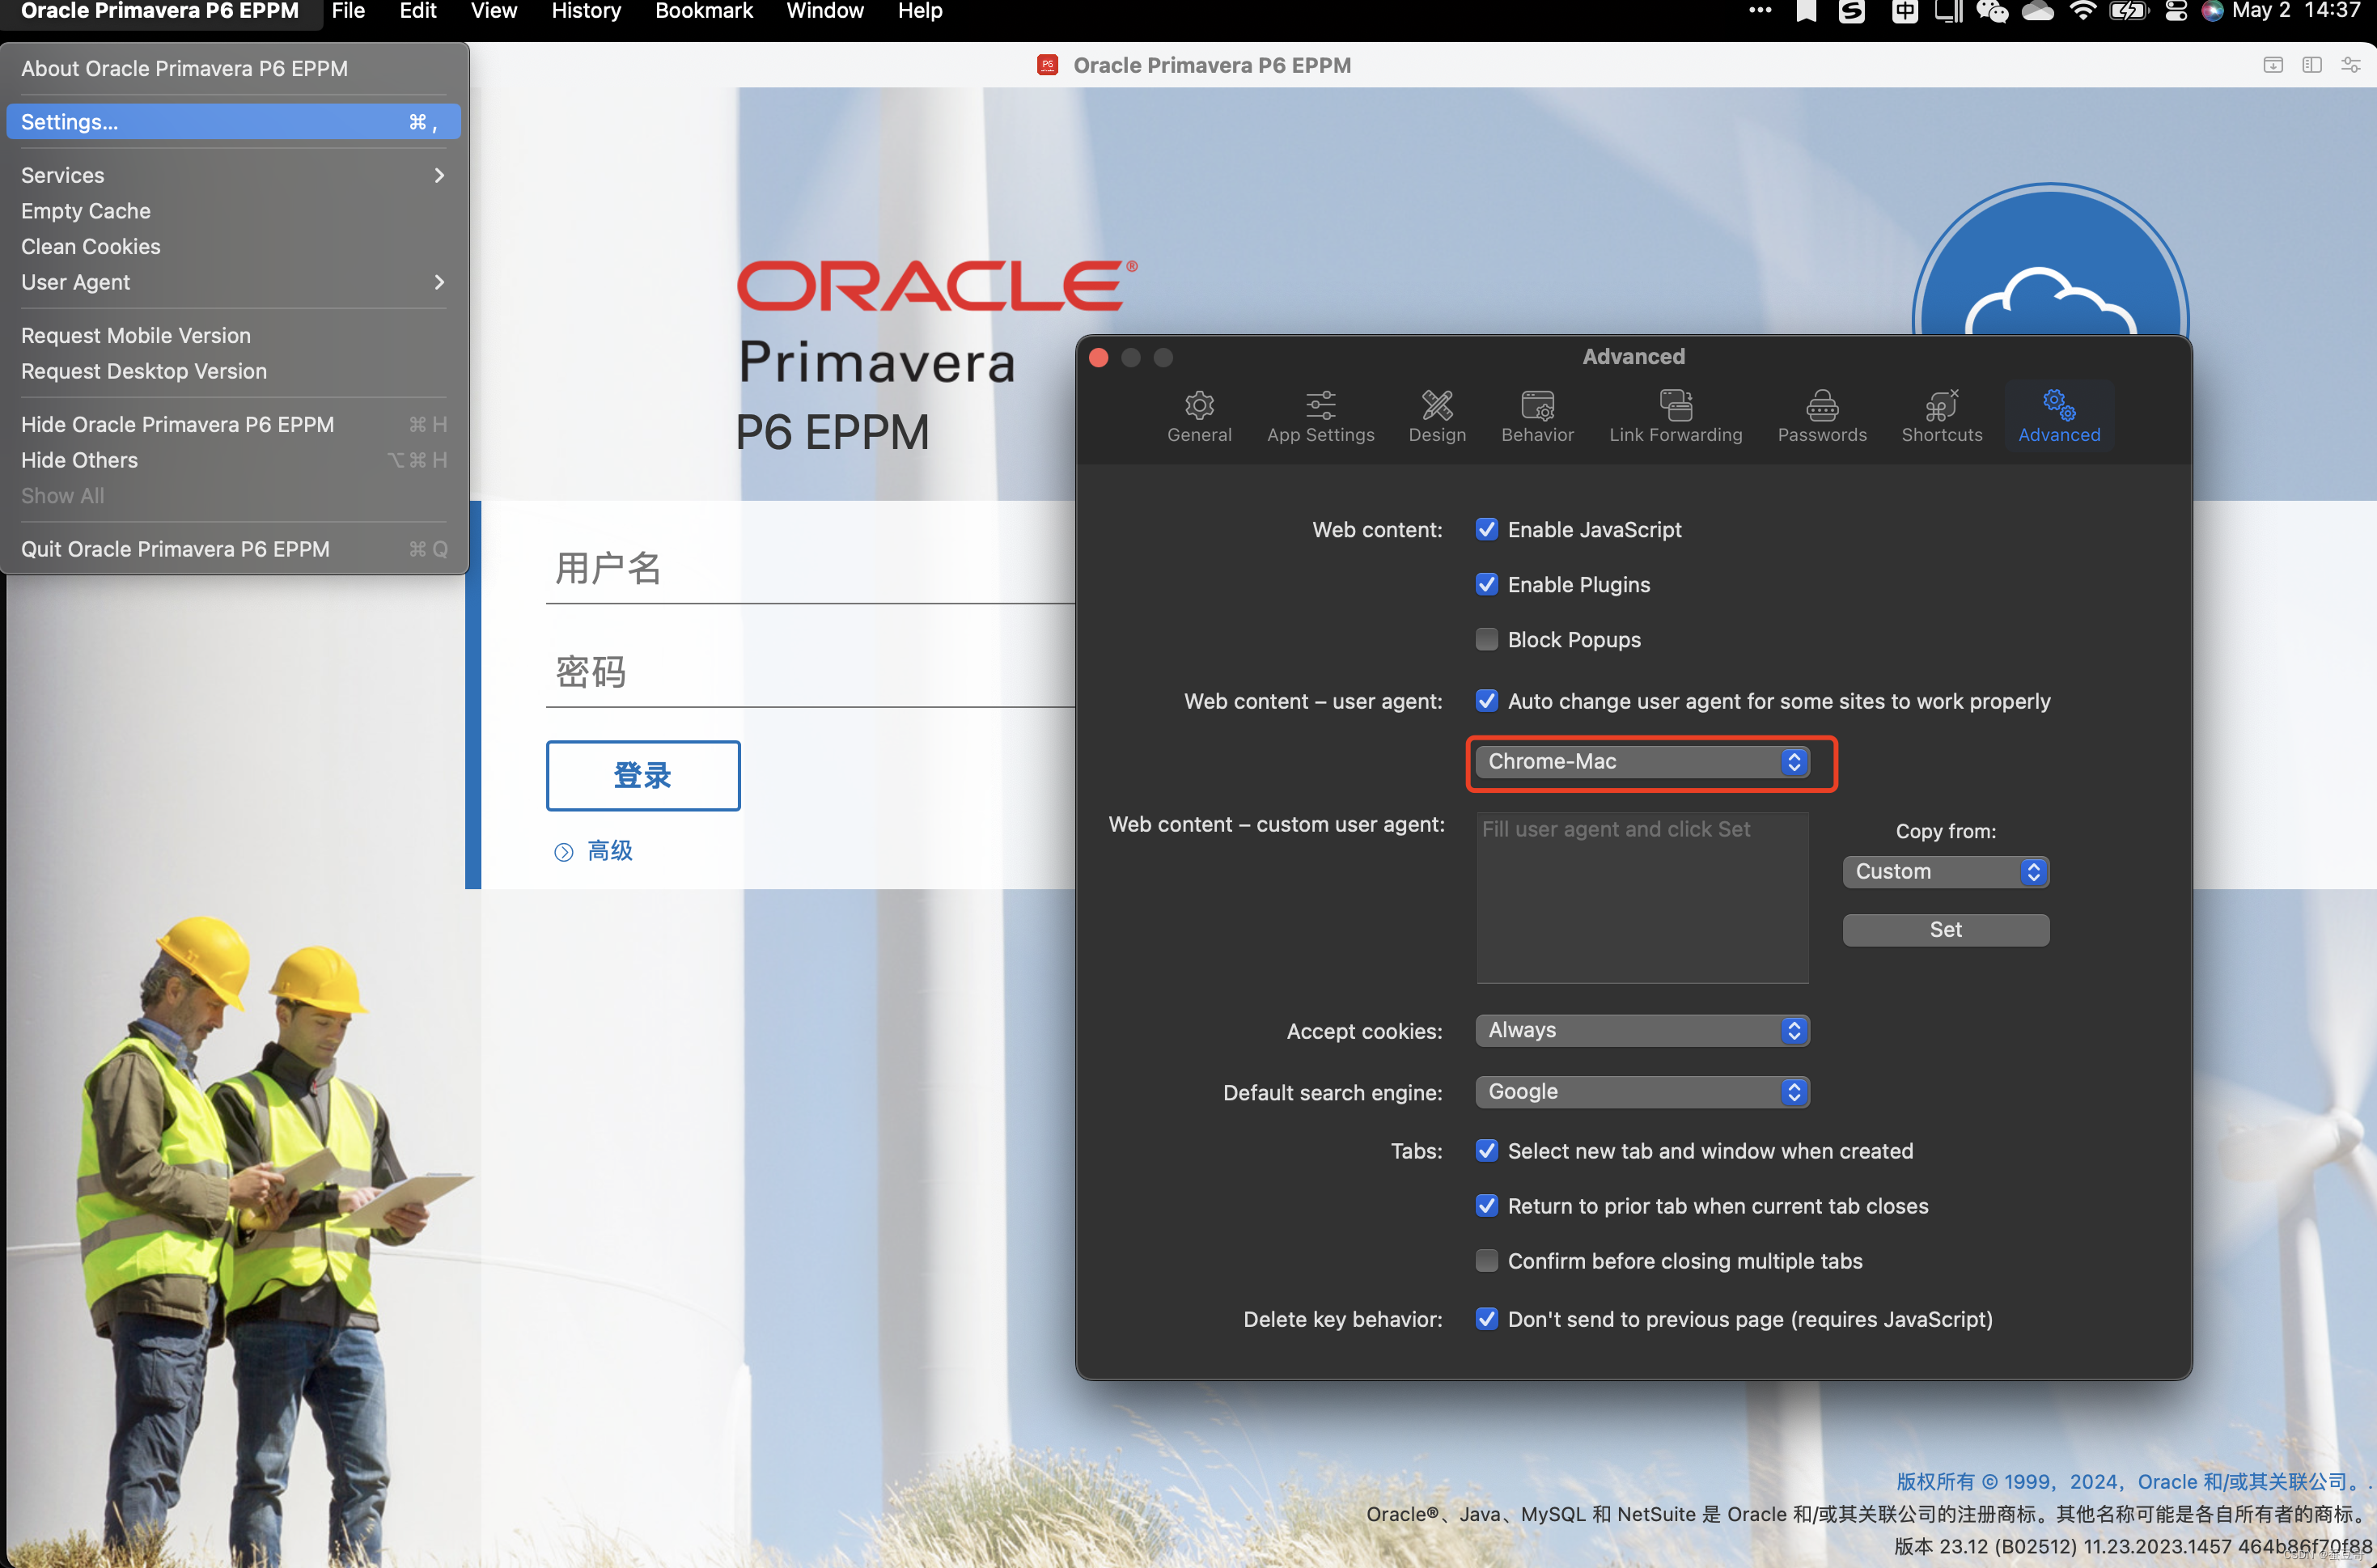This screenshot has height=1568, width=2377.
Task: Open macOS Control Center
Action: 2176,11
